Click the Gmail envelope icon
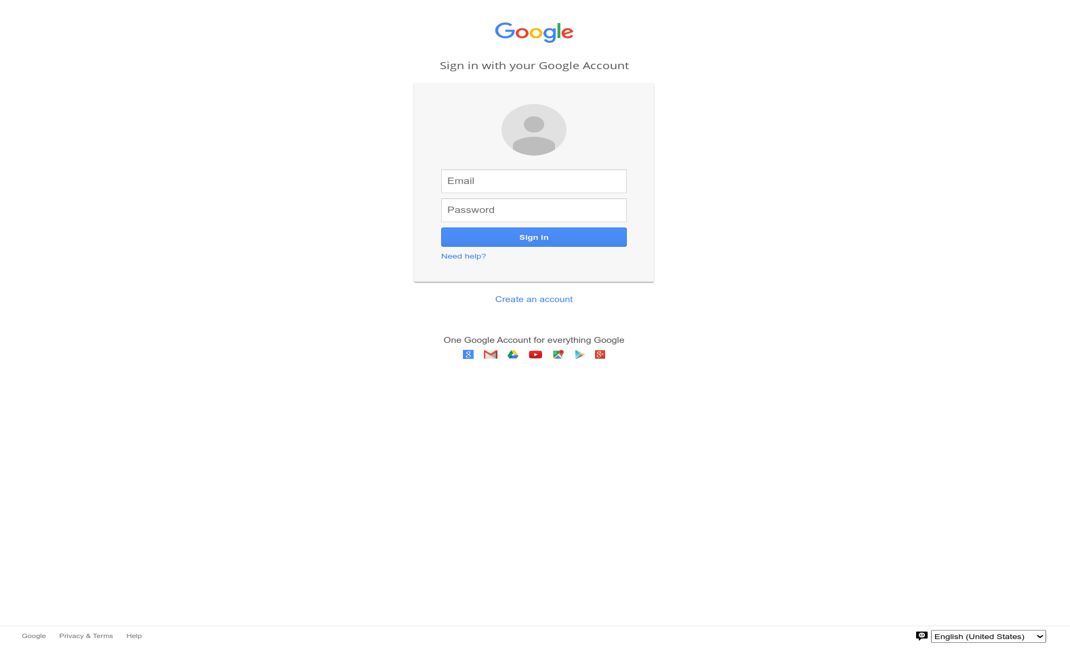This screenshot has width=1070, height=663. (x=491, y=355)
